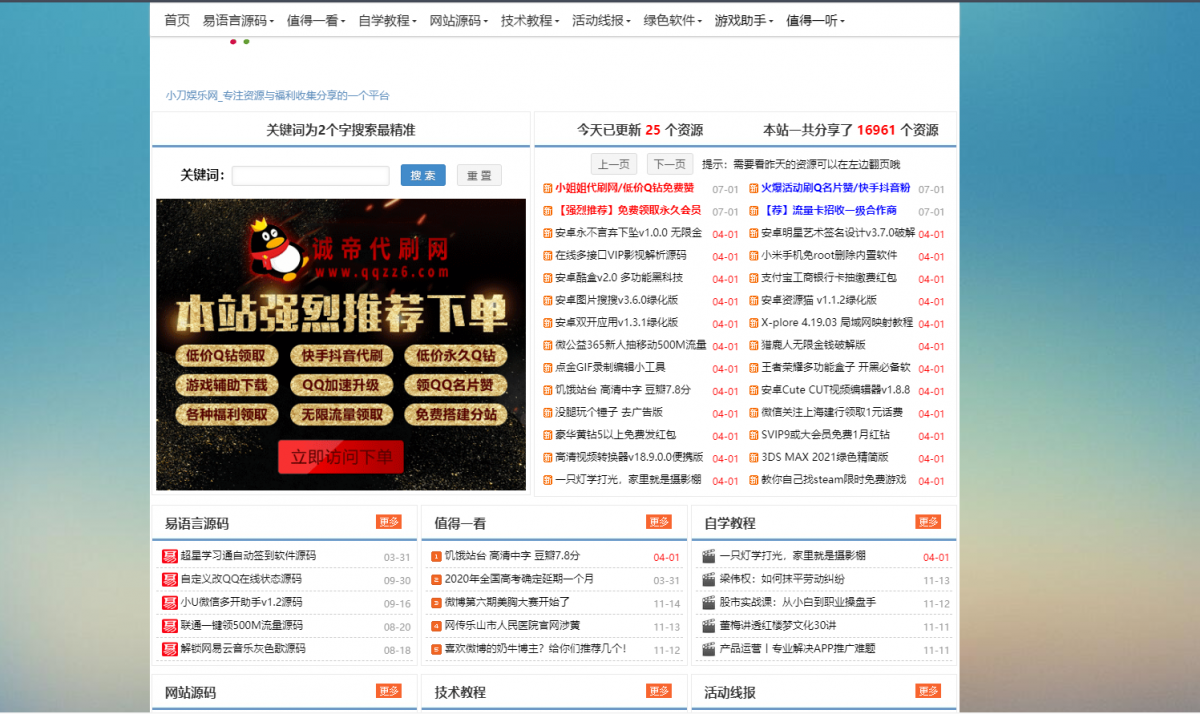Screen dimensions: 1200x714
Task: Click clapperboard icon beside 股市实战课
Action: coord(709,602)
